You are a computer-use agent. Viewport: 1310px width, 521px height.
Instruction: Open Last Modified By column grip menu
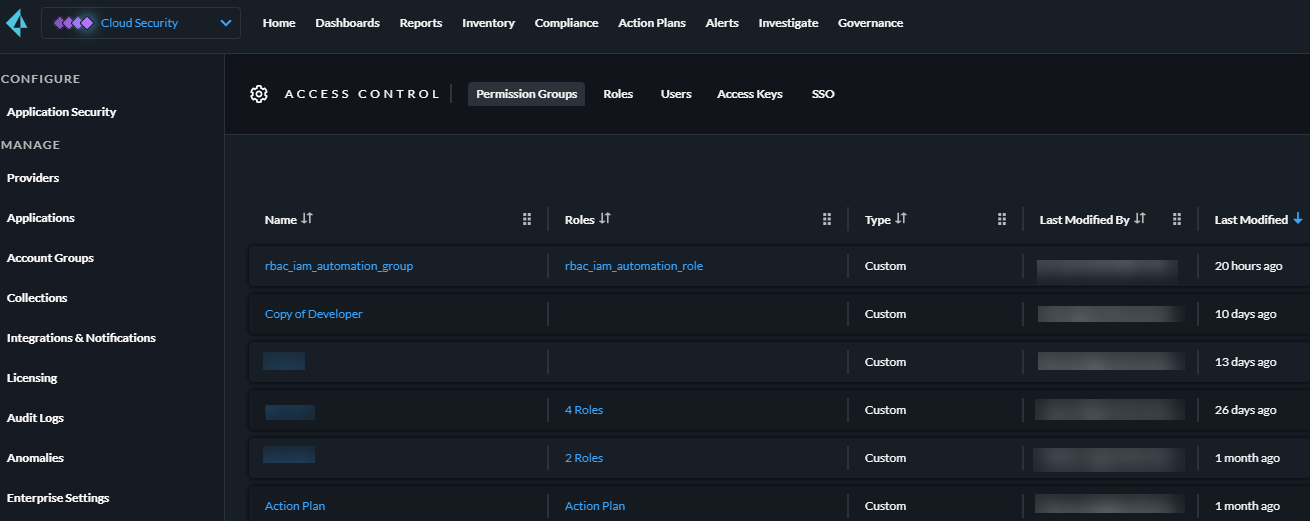pyautogui.click(x=1177, y=219)
